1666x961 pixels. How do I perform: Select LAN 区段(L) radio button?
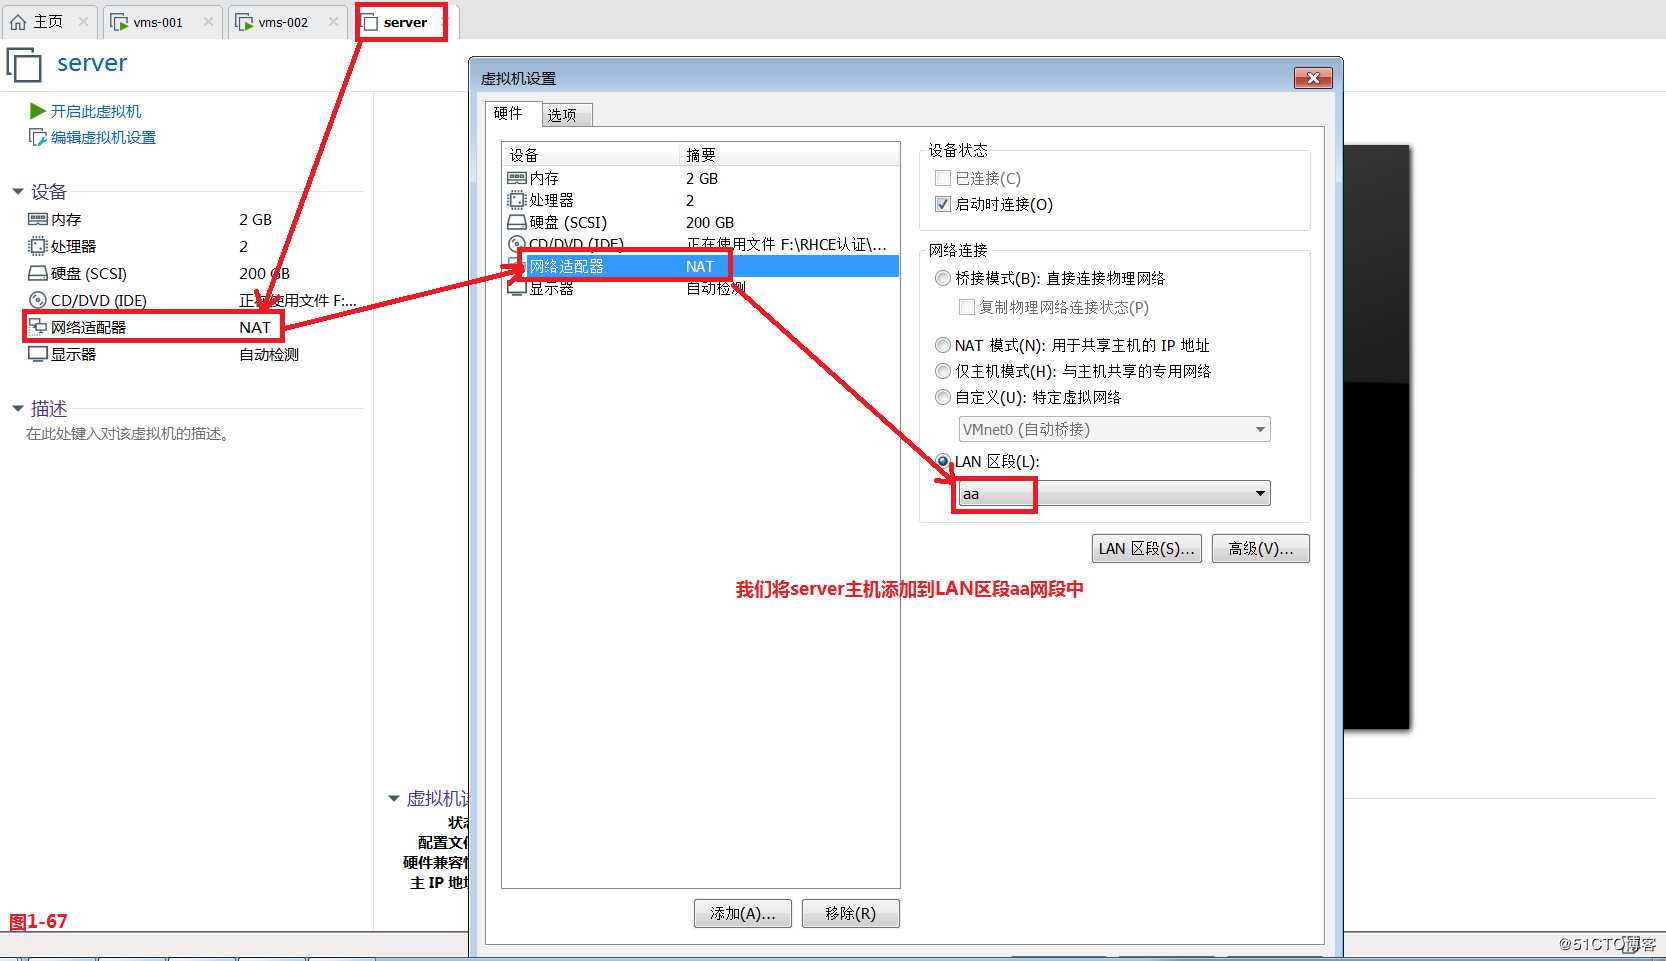click(x=942, y=461)
